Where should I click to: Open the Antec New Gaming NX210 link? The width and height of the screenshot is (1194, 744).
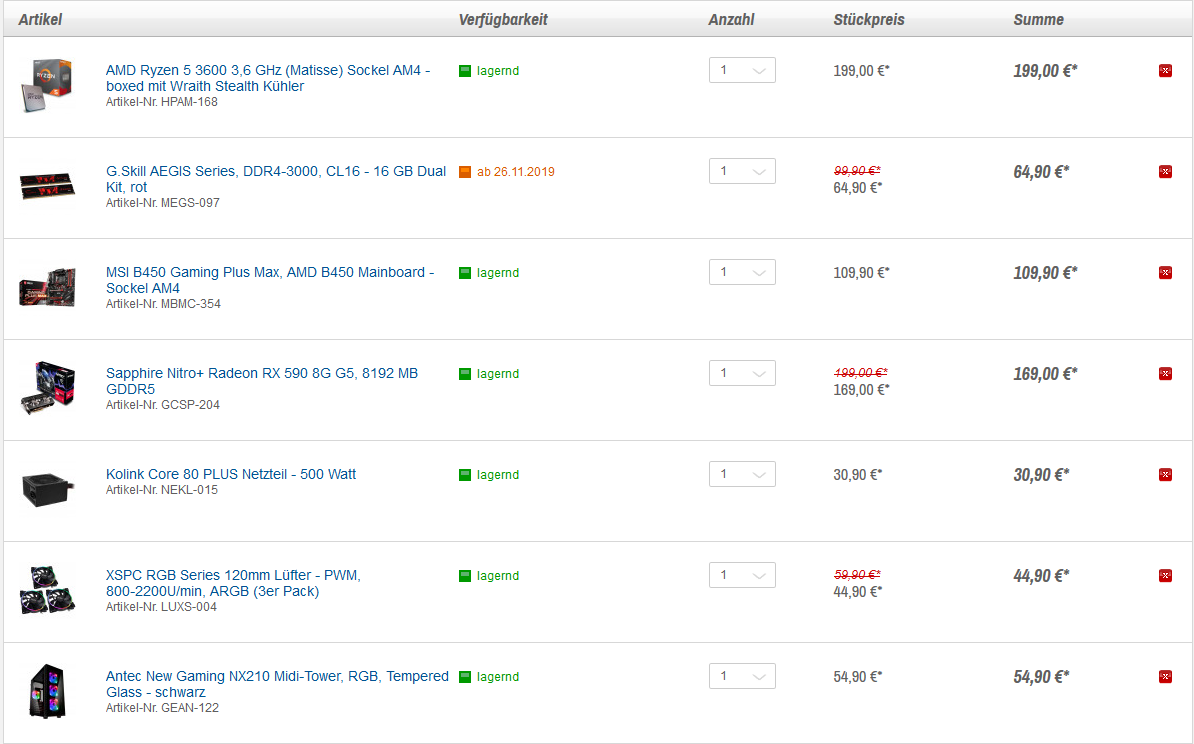pyautogui.click(x=277, y=684)
